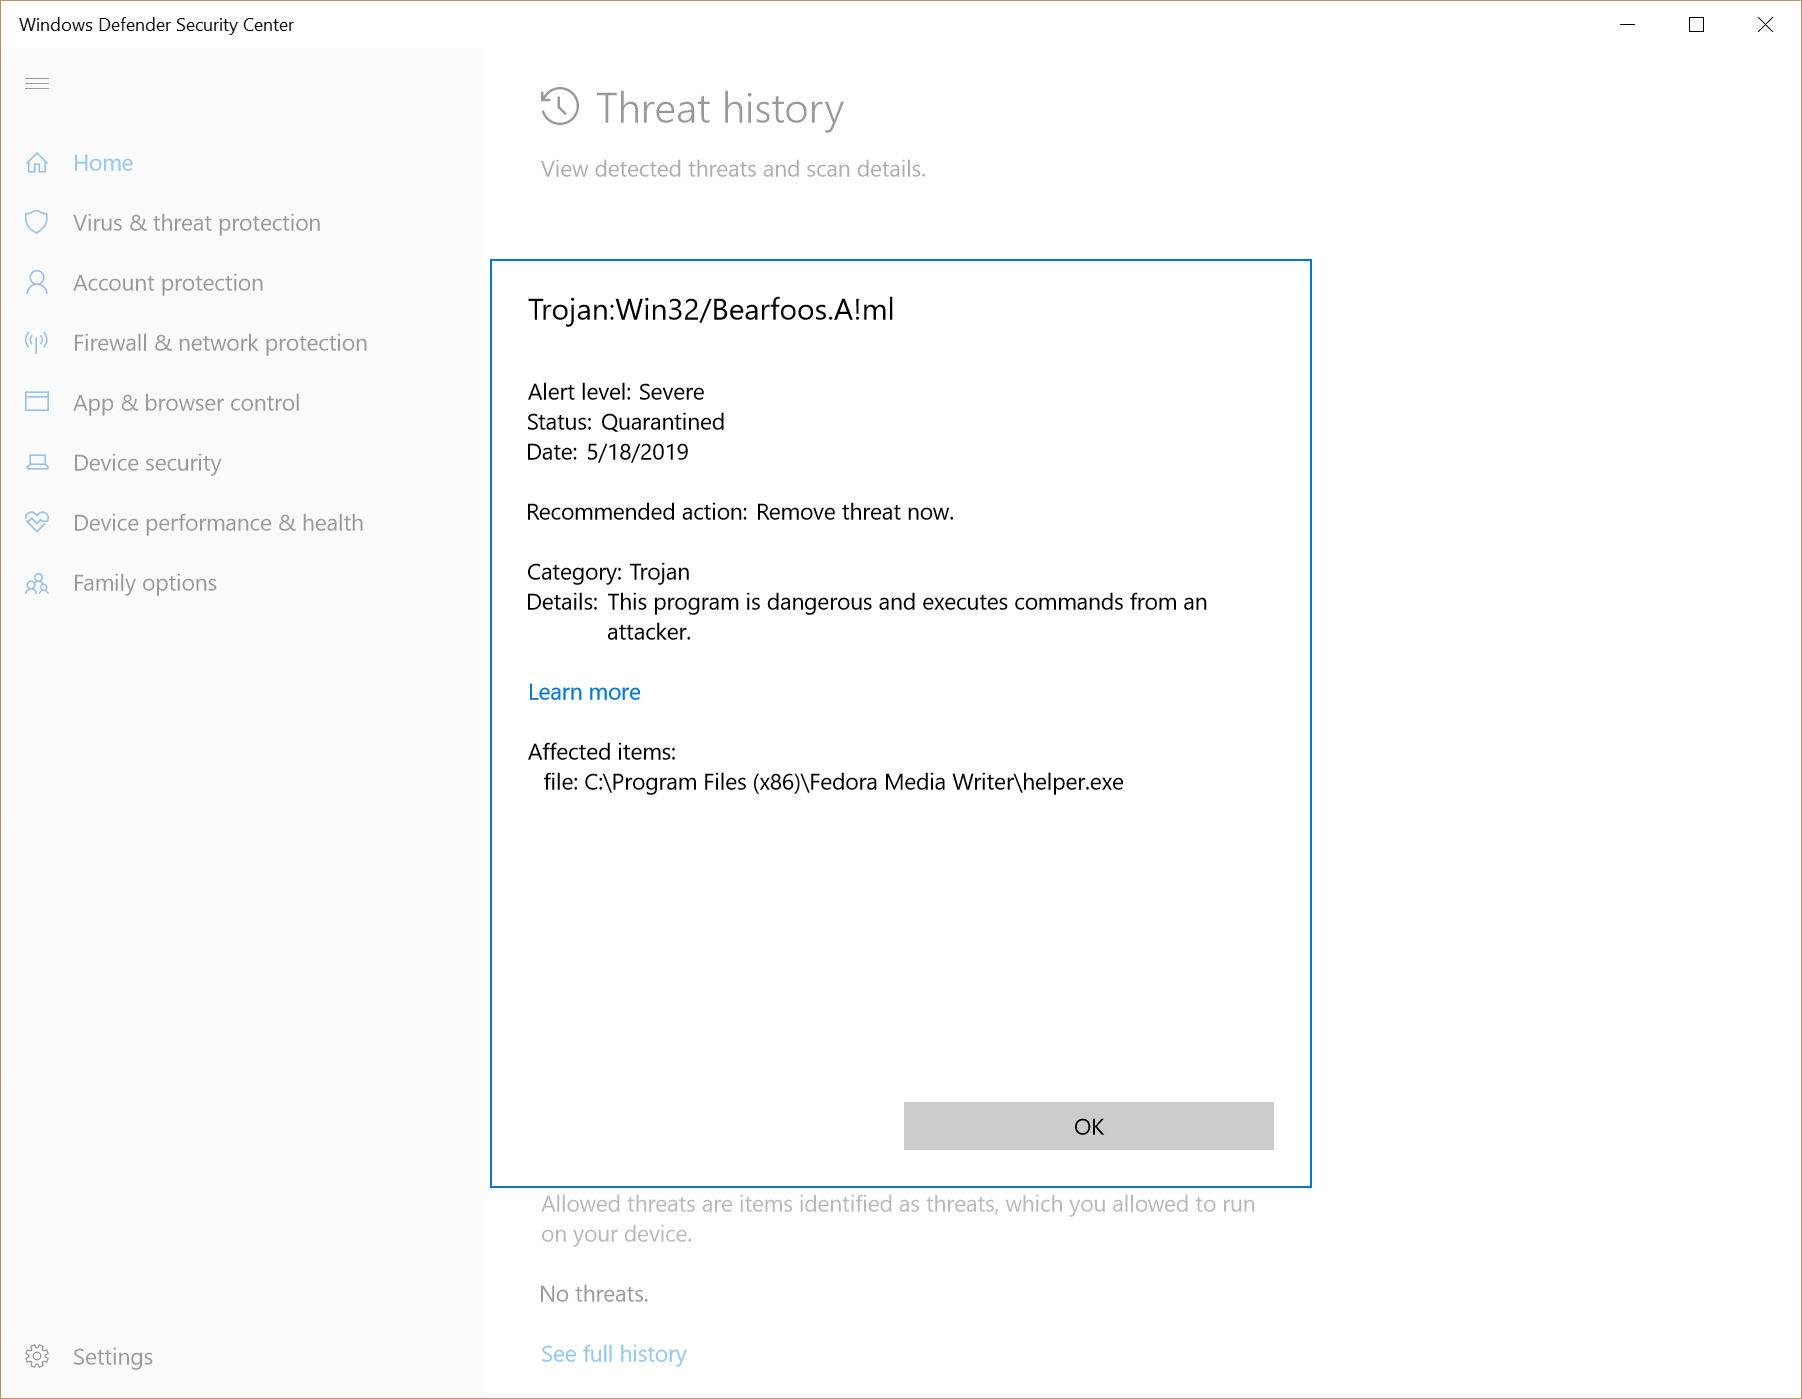
Task: Select the Virus & threat protection shield icon
Action: (37, 223)
